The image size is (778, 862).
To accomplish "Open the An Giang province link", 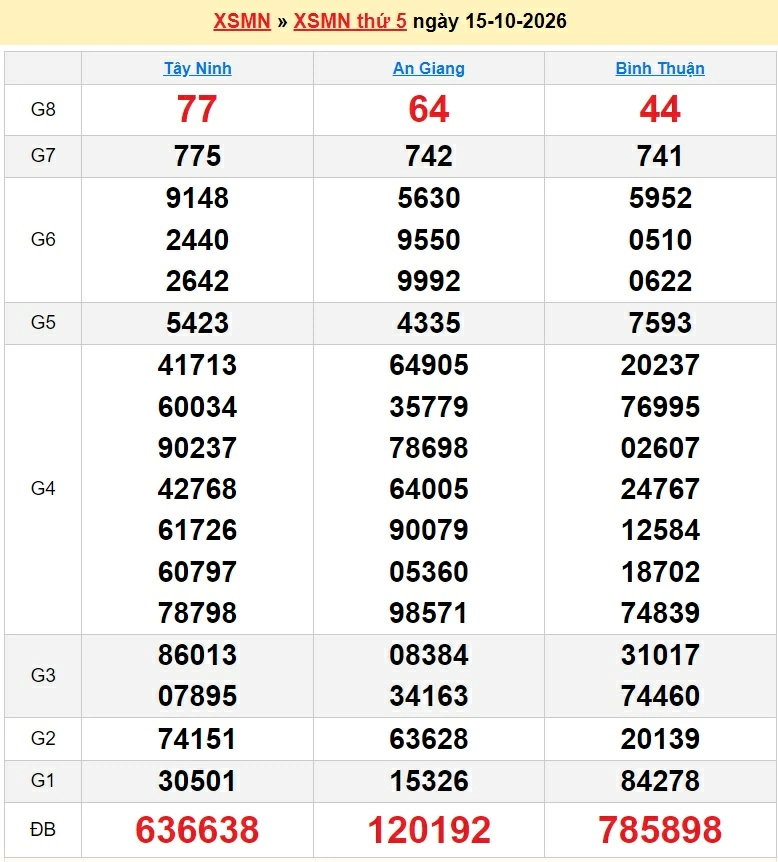I will point(428,68).
